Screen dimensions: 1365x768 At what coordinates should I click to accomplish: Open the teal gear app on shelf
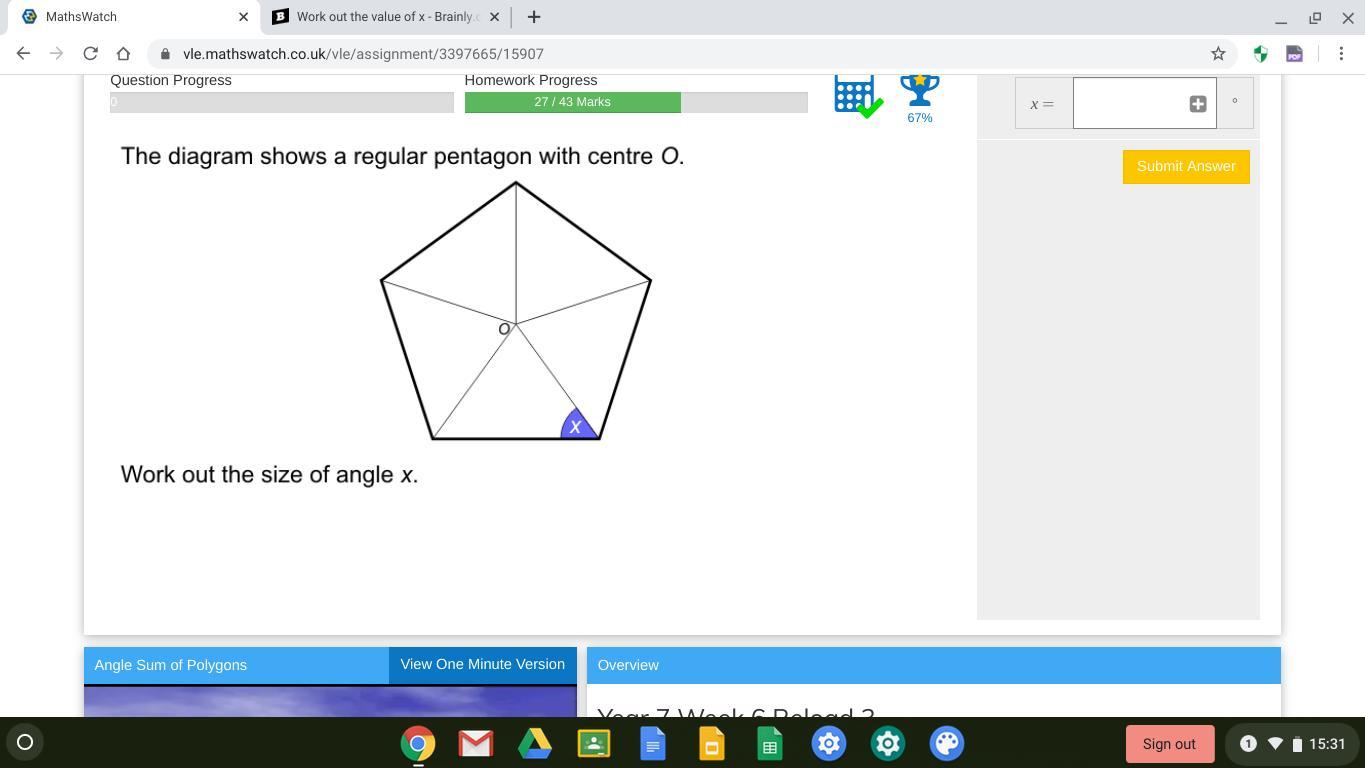(888, 743)
